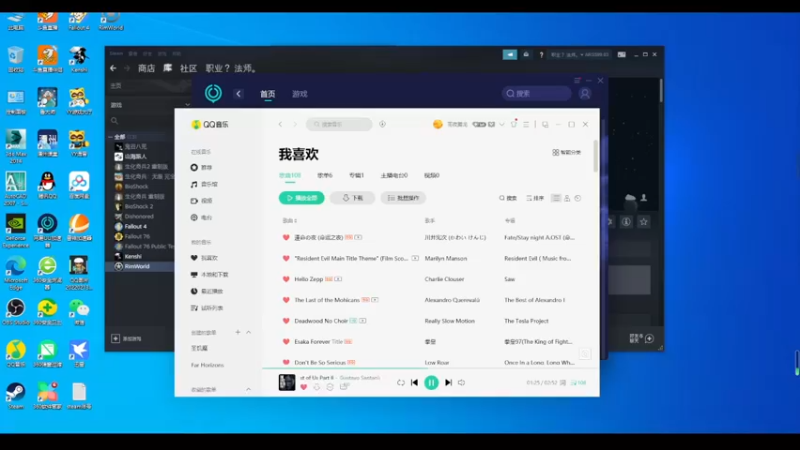Select the 专辑1 albums tab
This screenshot has width=800, height=450.
tap(357, 175)
